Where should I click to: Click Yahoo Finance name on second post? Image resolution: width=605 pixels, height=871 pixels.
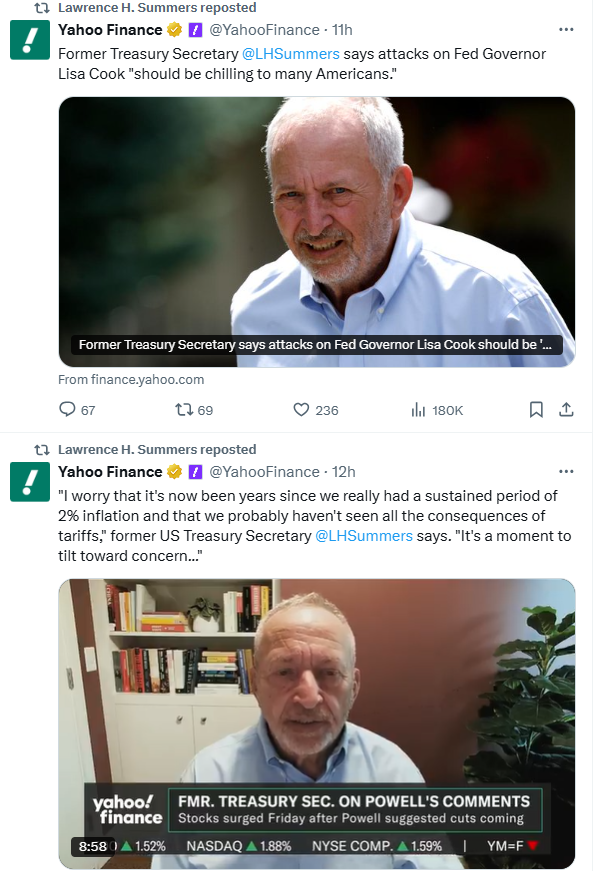(x=110, y=472)
